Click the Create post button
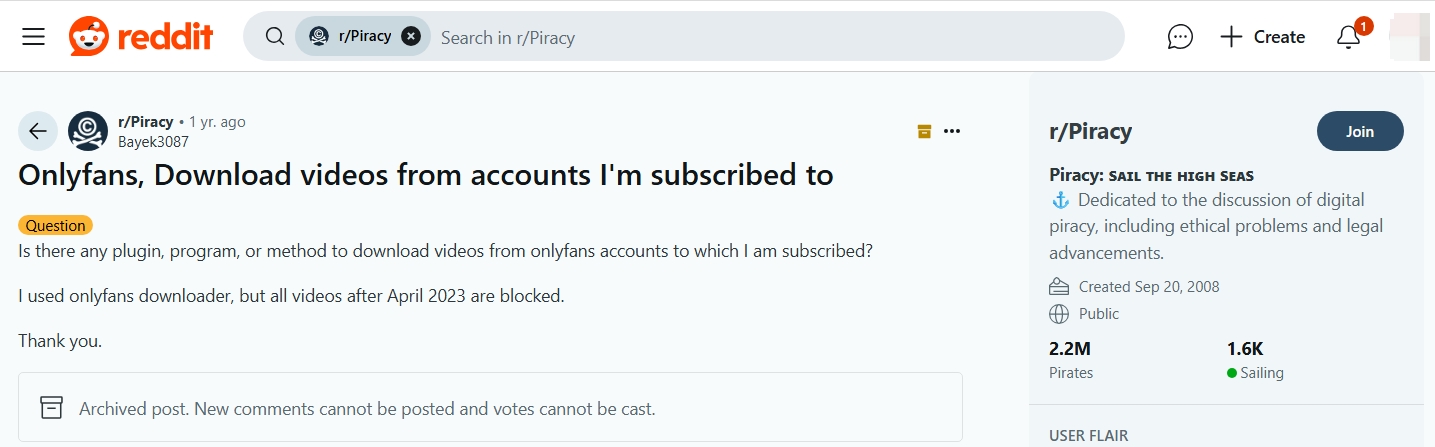 click(1262, 37)
